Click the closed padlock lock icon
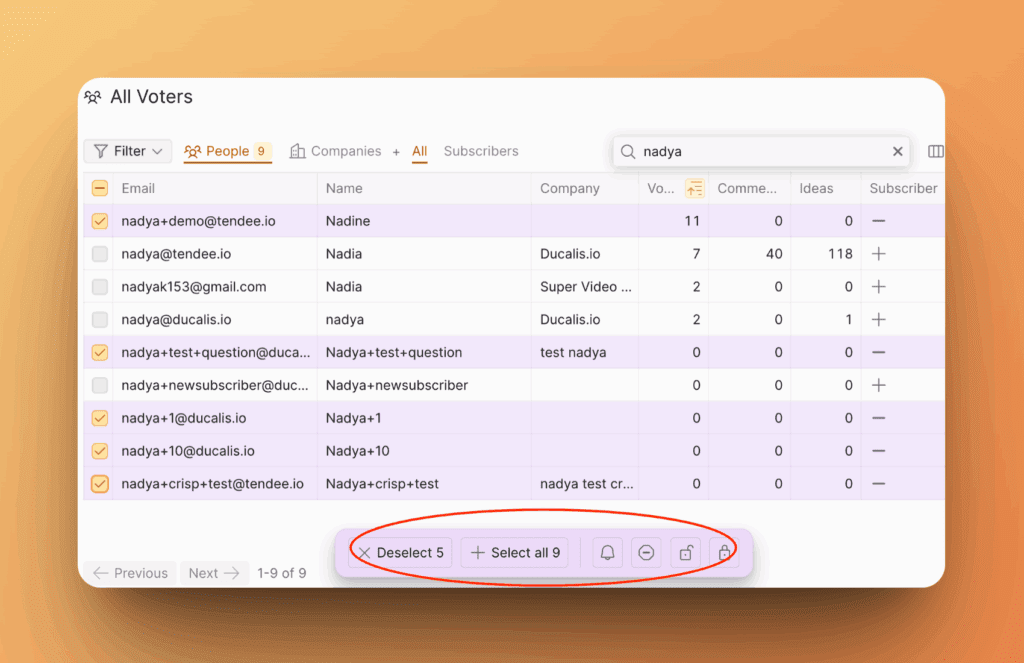Viewport: 1024px width, 663px height. click(724, 553)
